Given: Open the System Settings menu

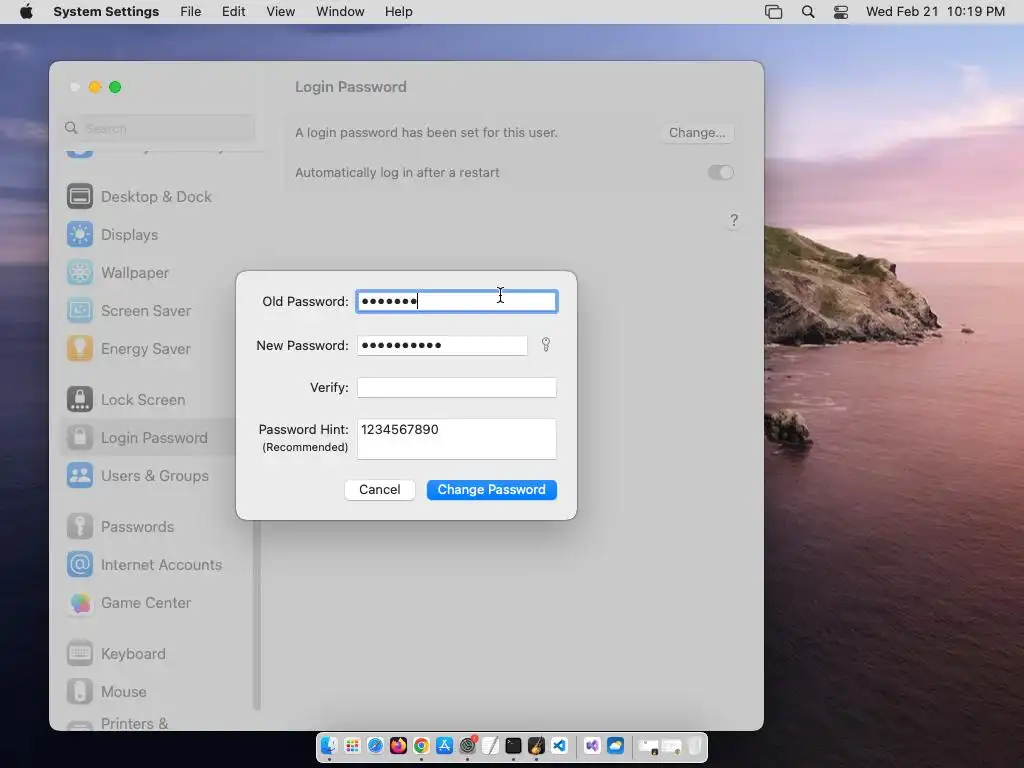Looking at the screenshot, I should coord(106,12).
